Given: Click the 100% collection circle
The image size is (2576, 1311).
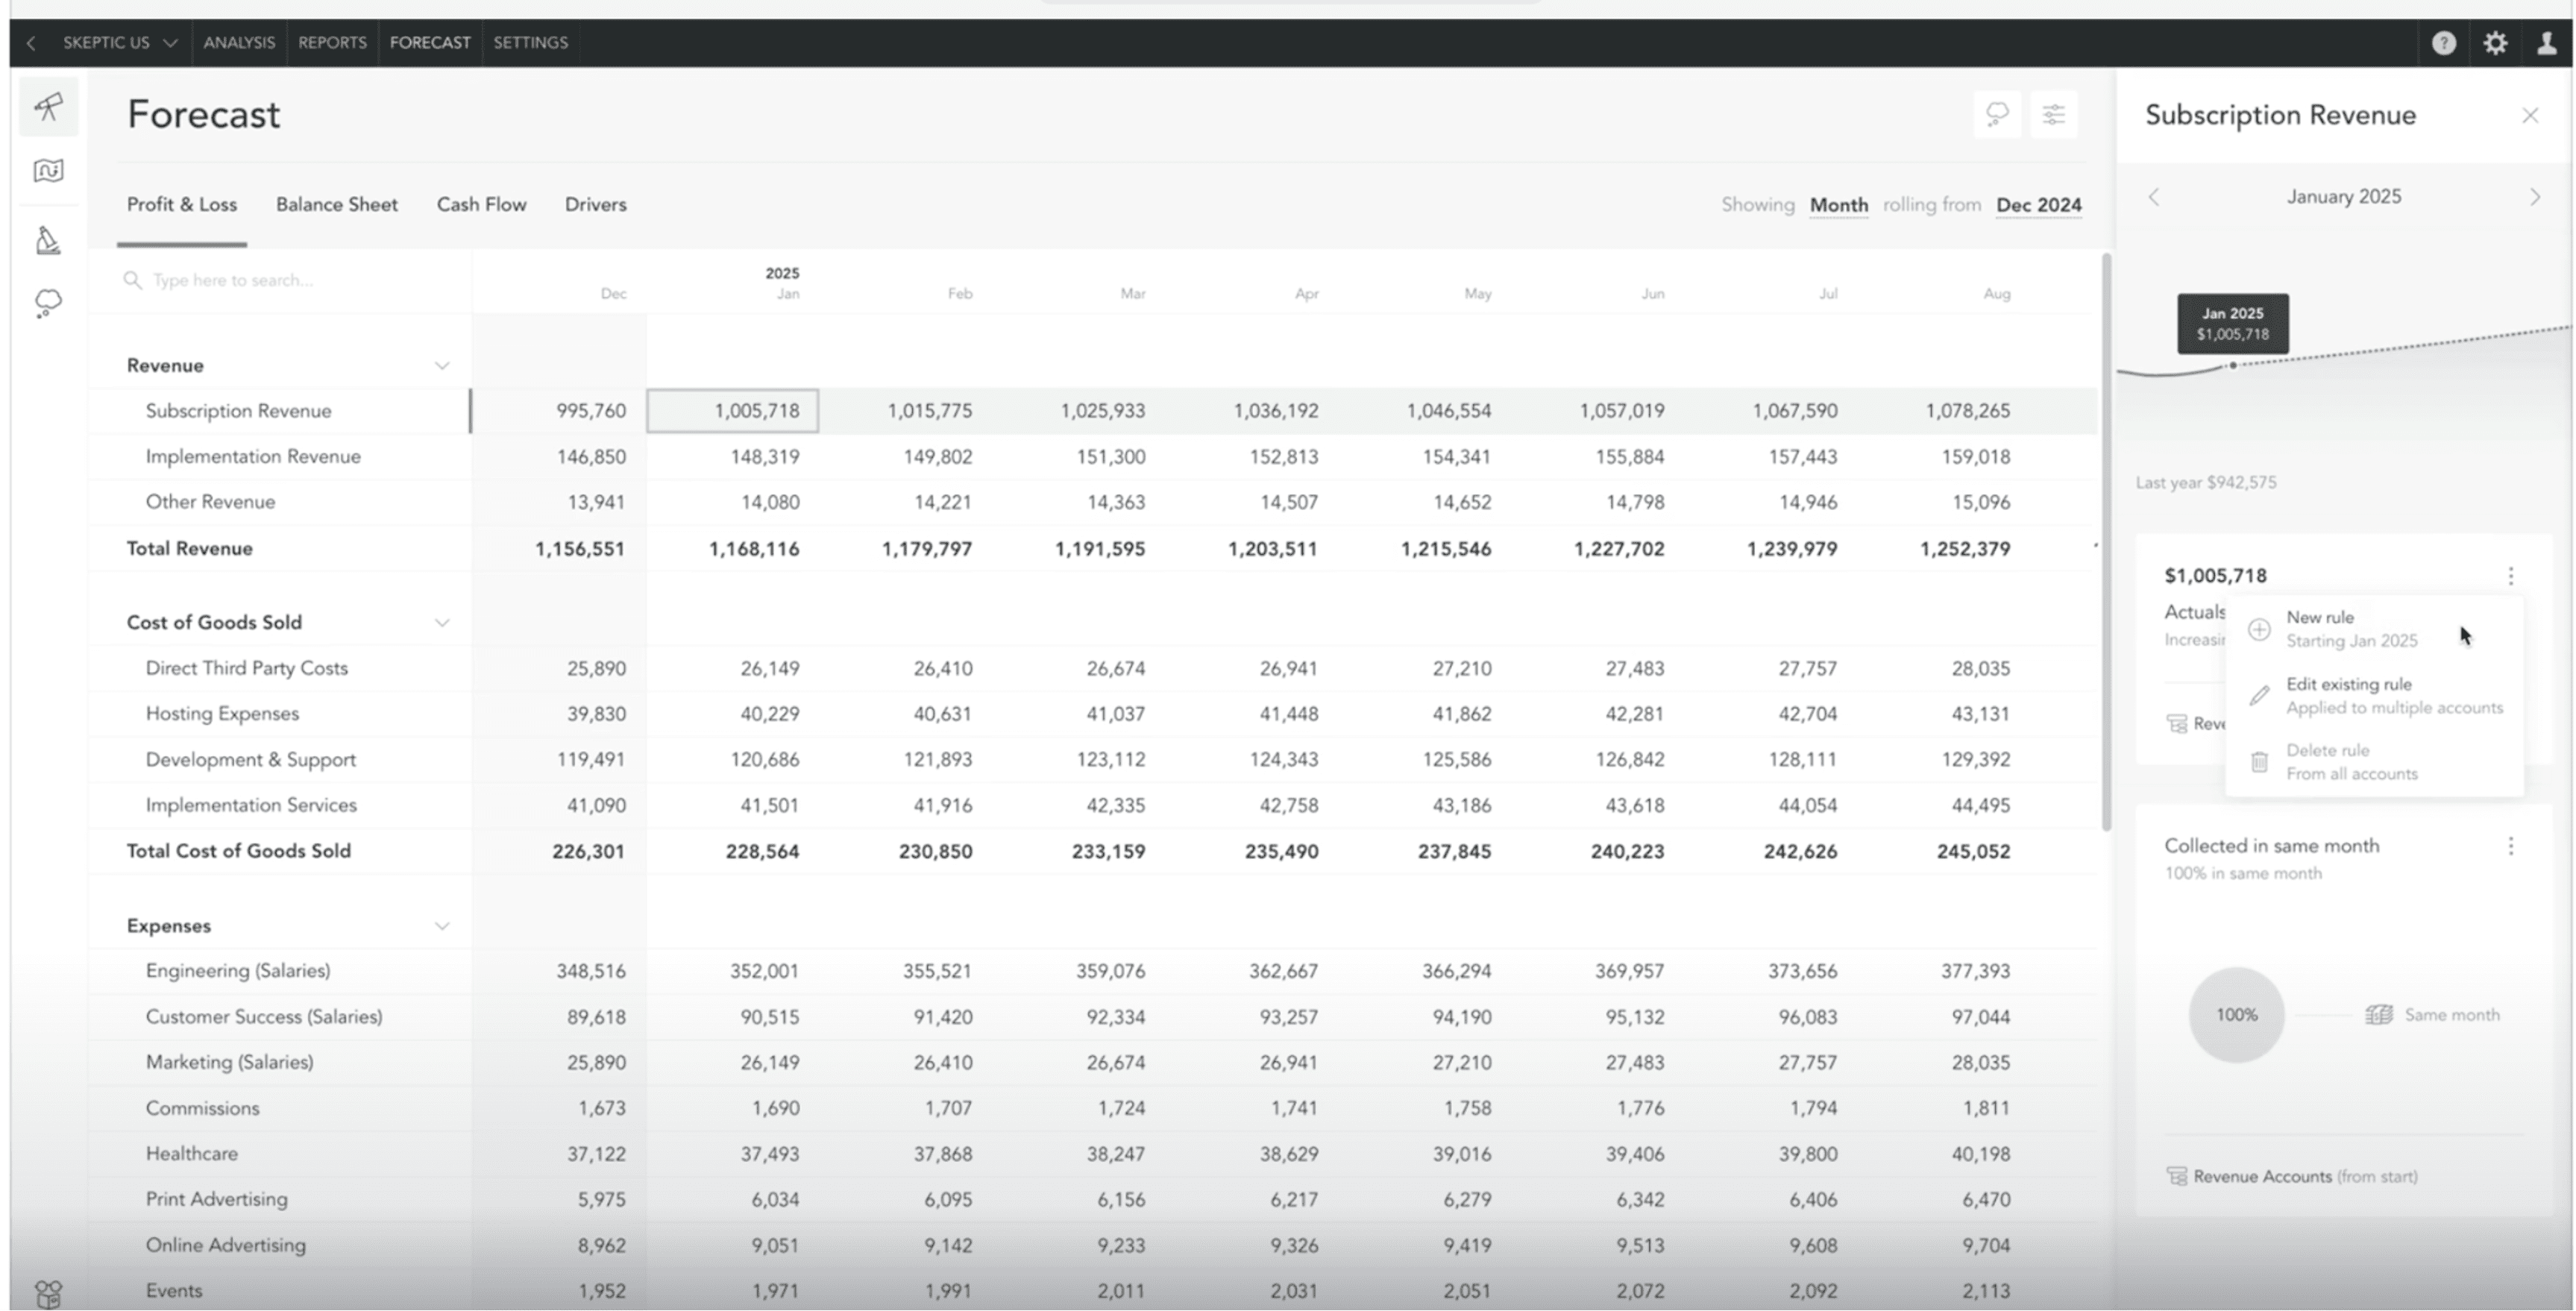Looking at the screenshot, I should pyautogui.click(x=2236, y=1015).
